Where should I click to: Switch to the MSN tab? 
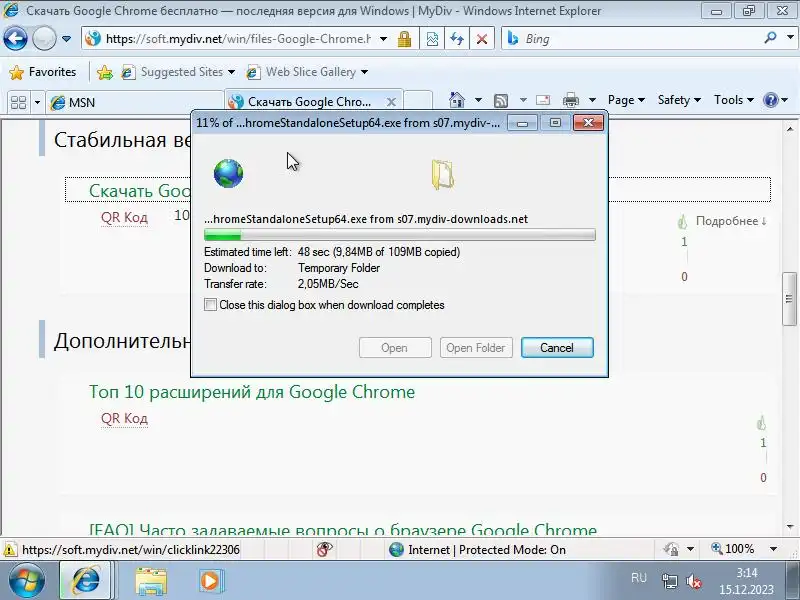click(135, 102)
